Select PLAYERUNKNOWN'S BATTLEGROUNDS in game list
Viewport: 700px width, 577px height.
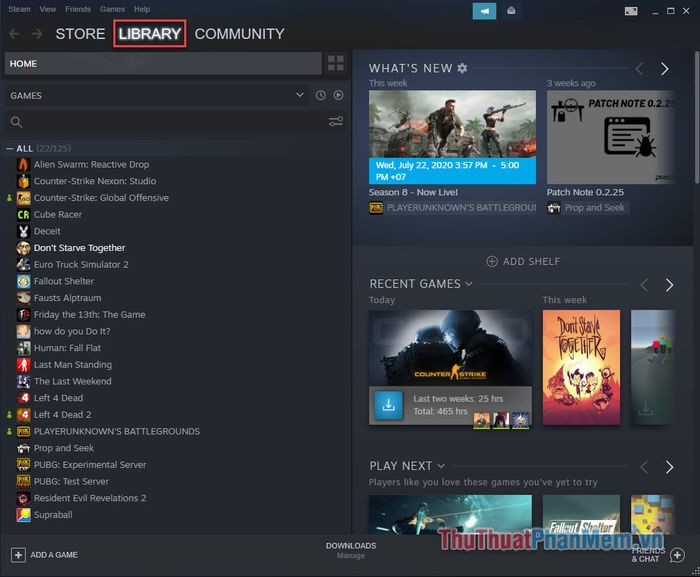click(x=117, y=431)
